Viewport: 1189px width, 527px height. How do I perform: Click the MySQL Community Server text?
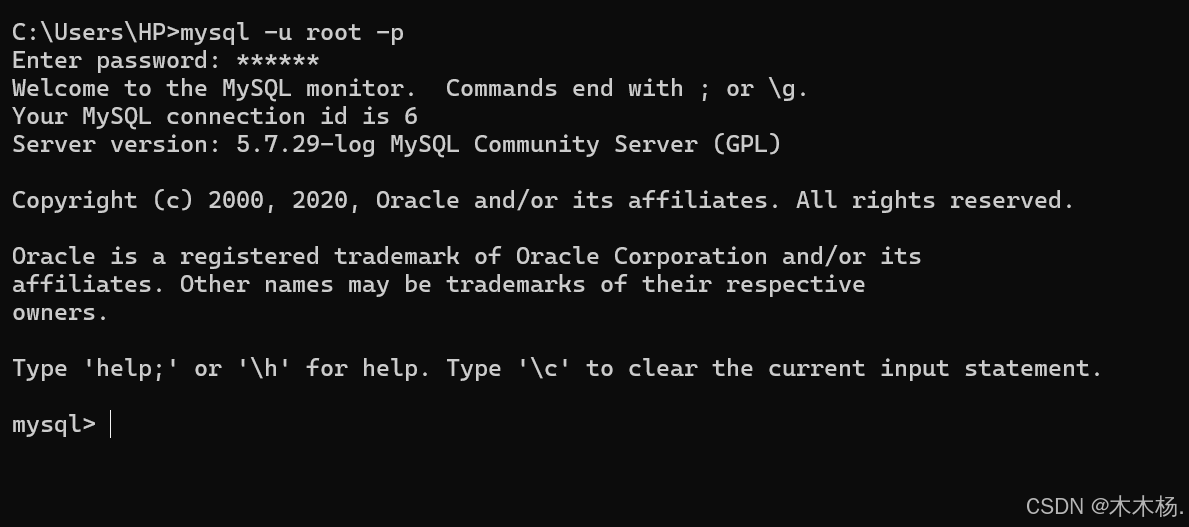544,144
